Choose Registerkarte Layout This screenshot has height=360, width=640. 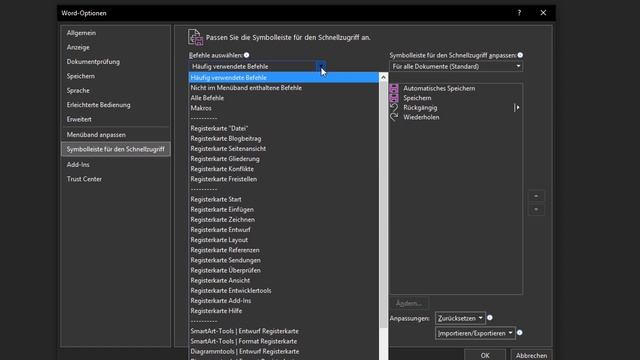(x=284, y=240)
